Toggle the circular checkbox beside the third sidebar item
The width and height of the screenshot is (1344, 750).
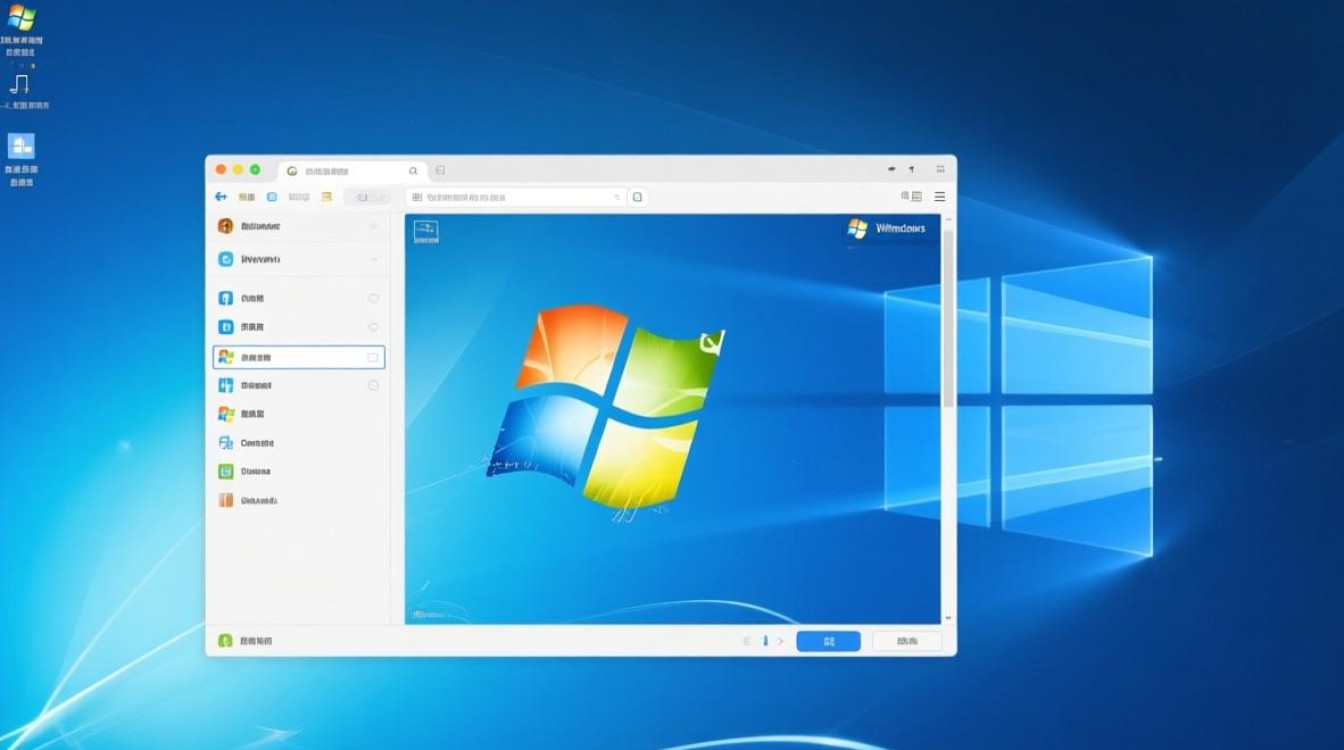[371, 297]
